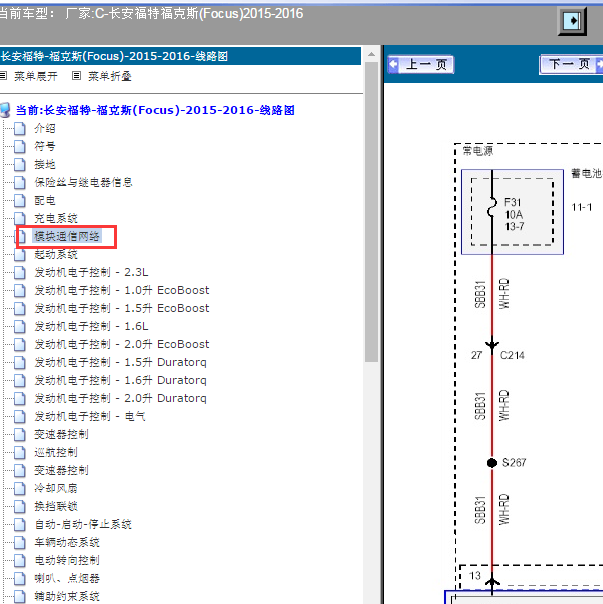This screenshot has width=603, height=604.
Task: Select the 模块通信网络 entry
Action: [67, 236]
